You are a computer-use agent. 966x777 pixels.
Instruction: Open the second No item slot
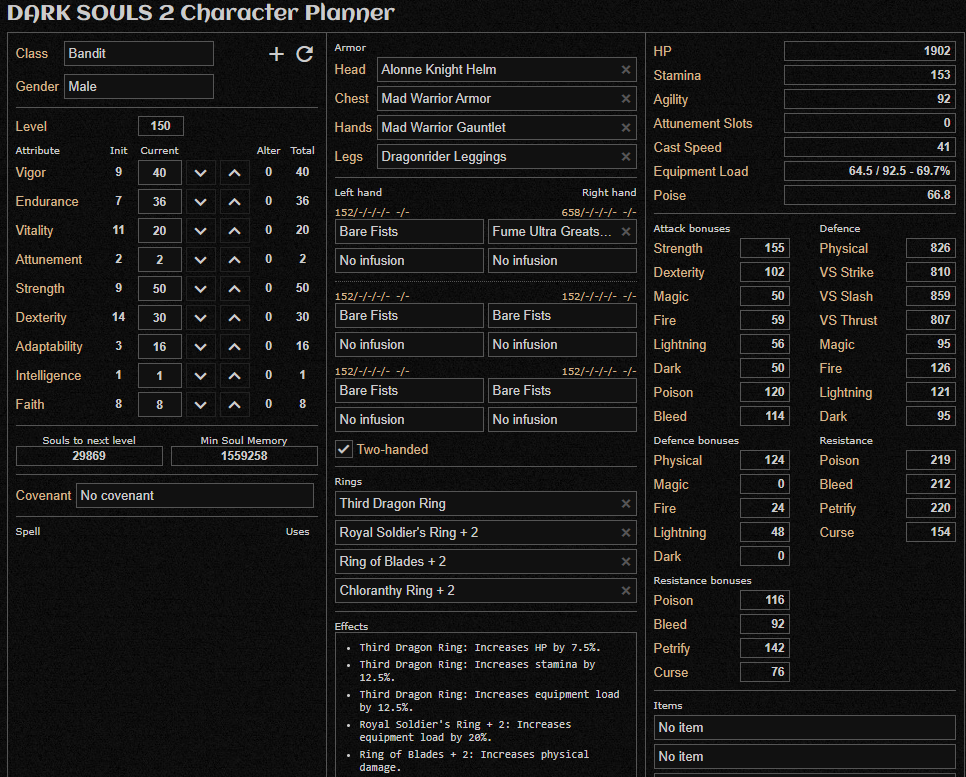(805, 757)
